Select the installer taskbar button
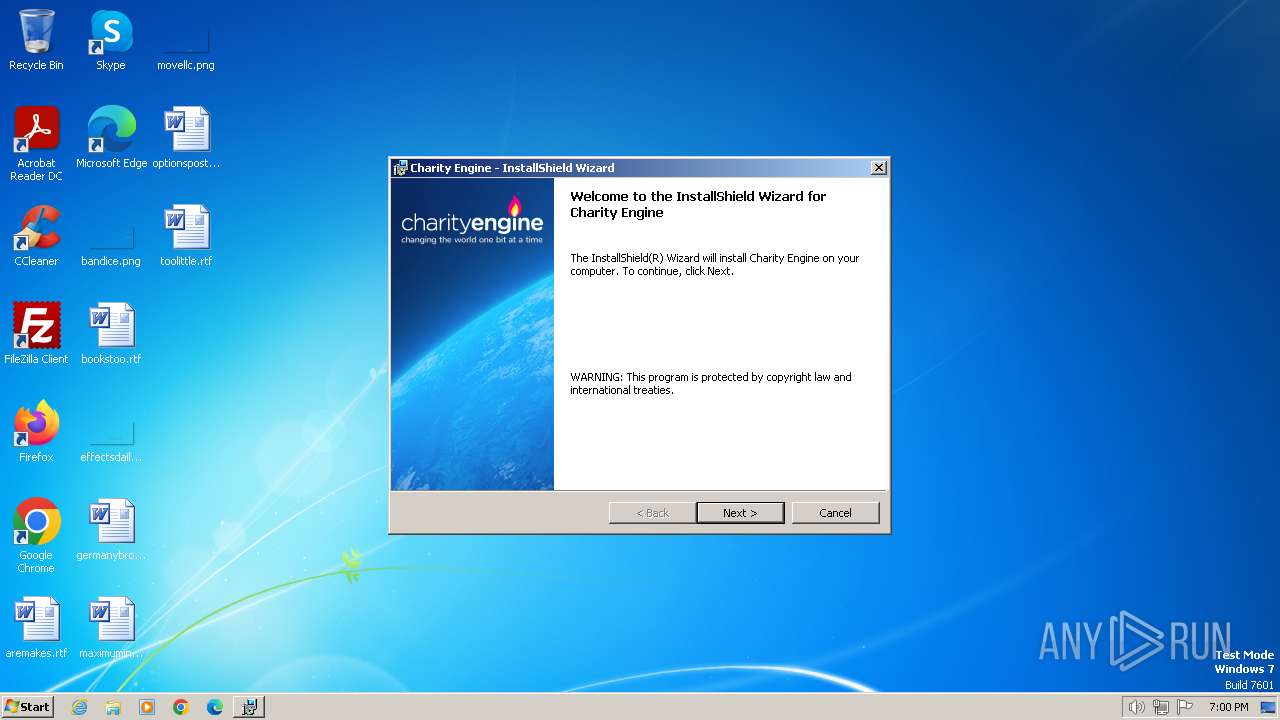 coord(249,707)
